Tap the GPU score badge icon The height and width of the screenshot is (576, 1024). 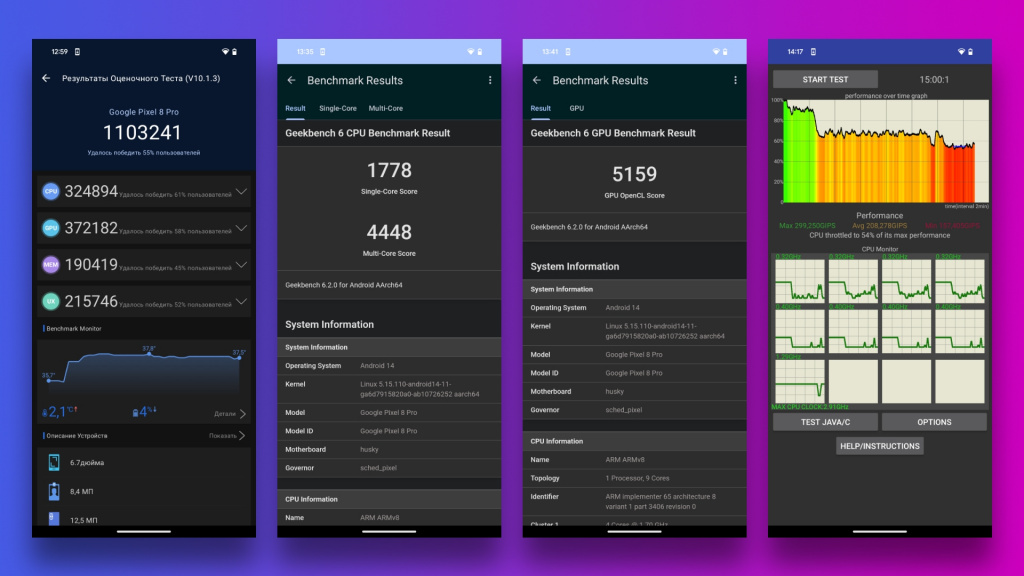click(x=50, y=228)
